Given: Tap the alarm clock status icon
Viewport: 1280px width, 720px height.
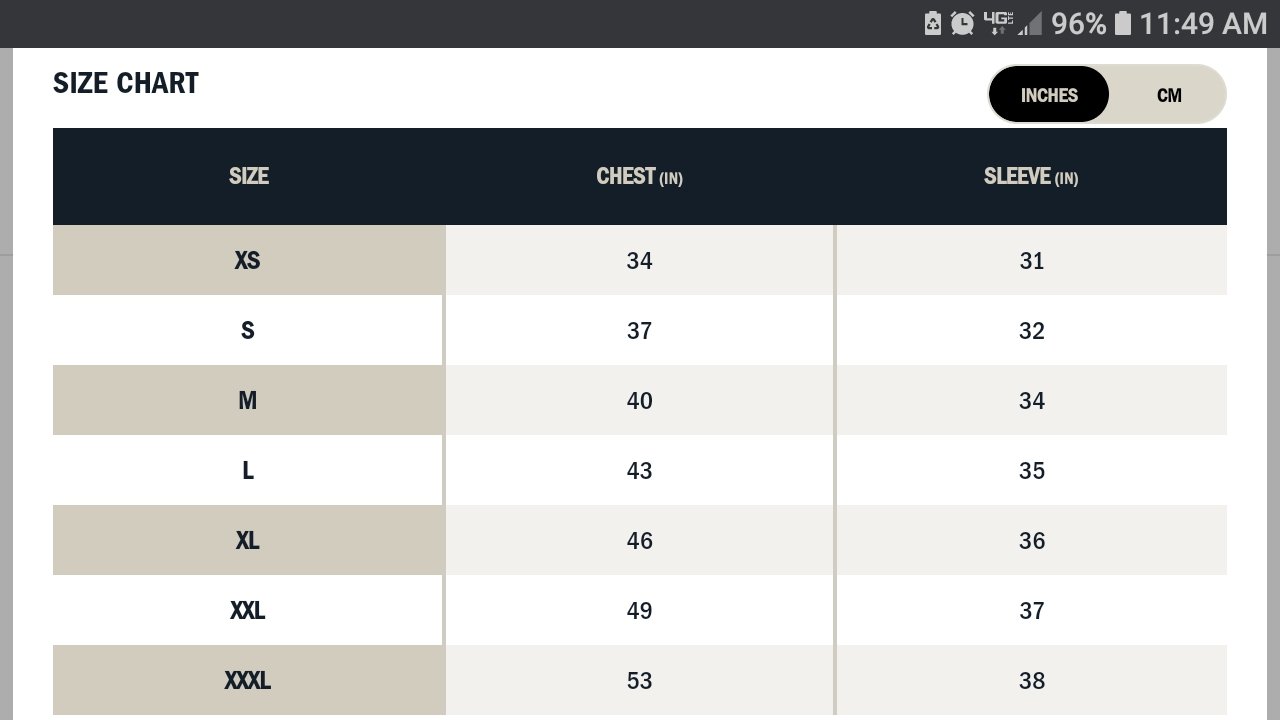Looking at the screenshot, I should [962, 23].
